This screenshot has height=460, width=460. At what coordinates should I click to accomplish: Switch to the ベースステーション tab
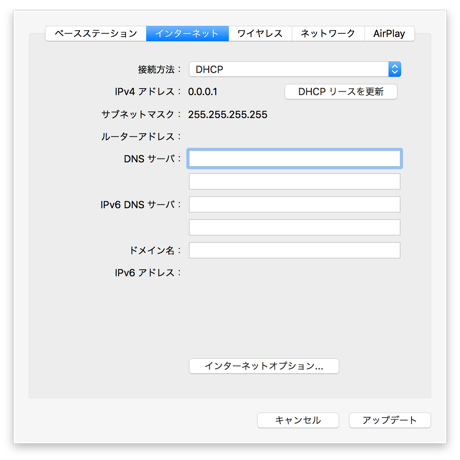coord(96,34)
